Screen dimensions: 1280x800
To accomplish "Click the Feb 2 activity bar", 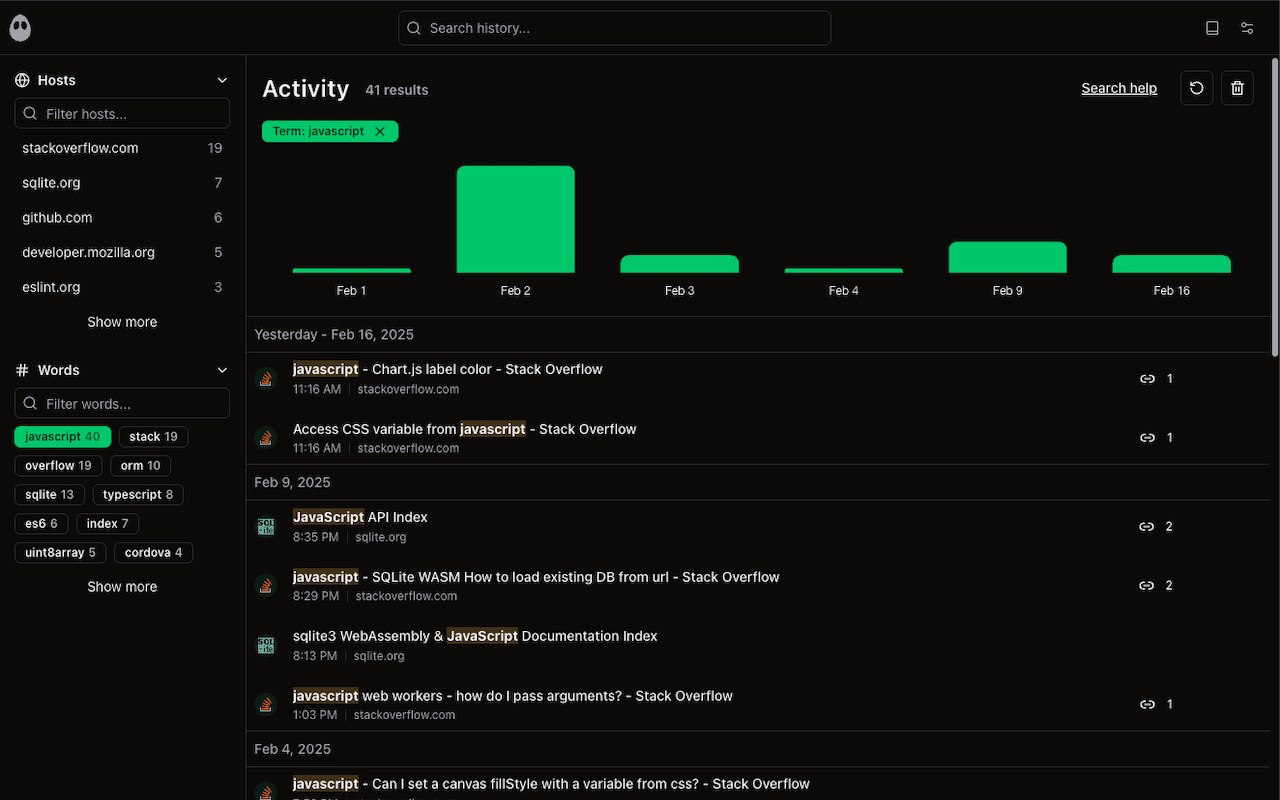I will tap(516, 219).
